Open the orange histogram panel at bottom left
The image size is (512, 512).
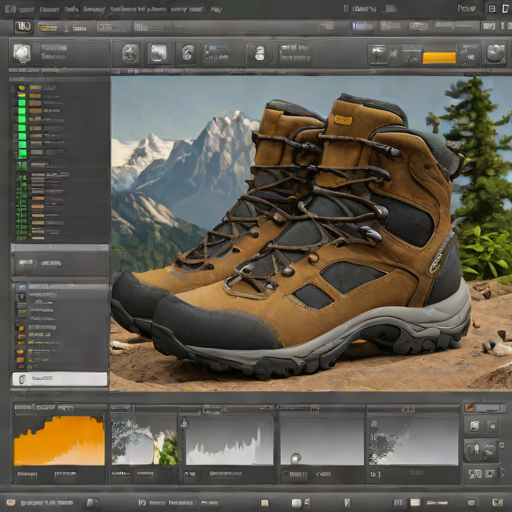click(59, 440)
